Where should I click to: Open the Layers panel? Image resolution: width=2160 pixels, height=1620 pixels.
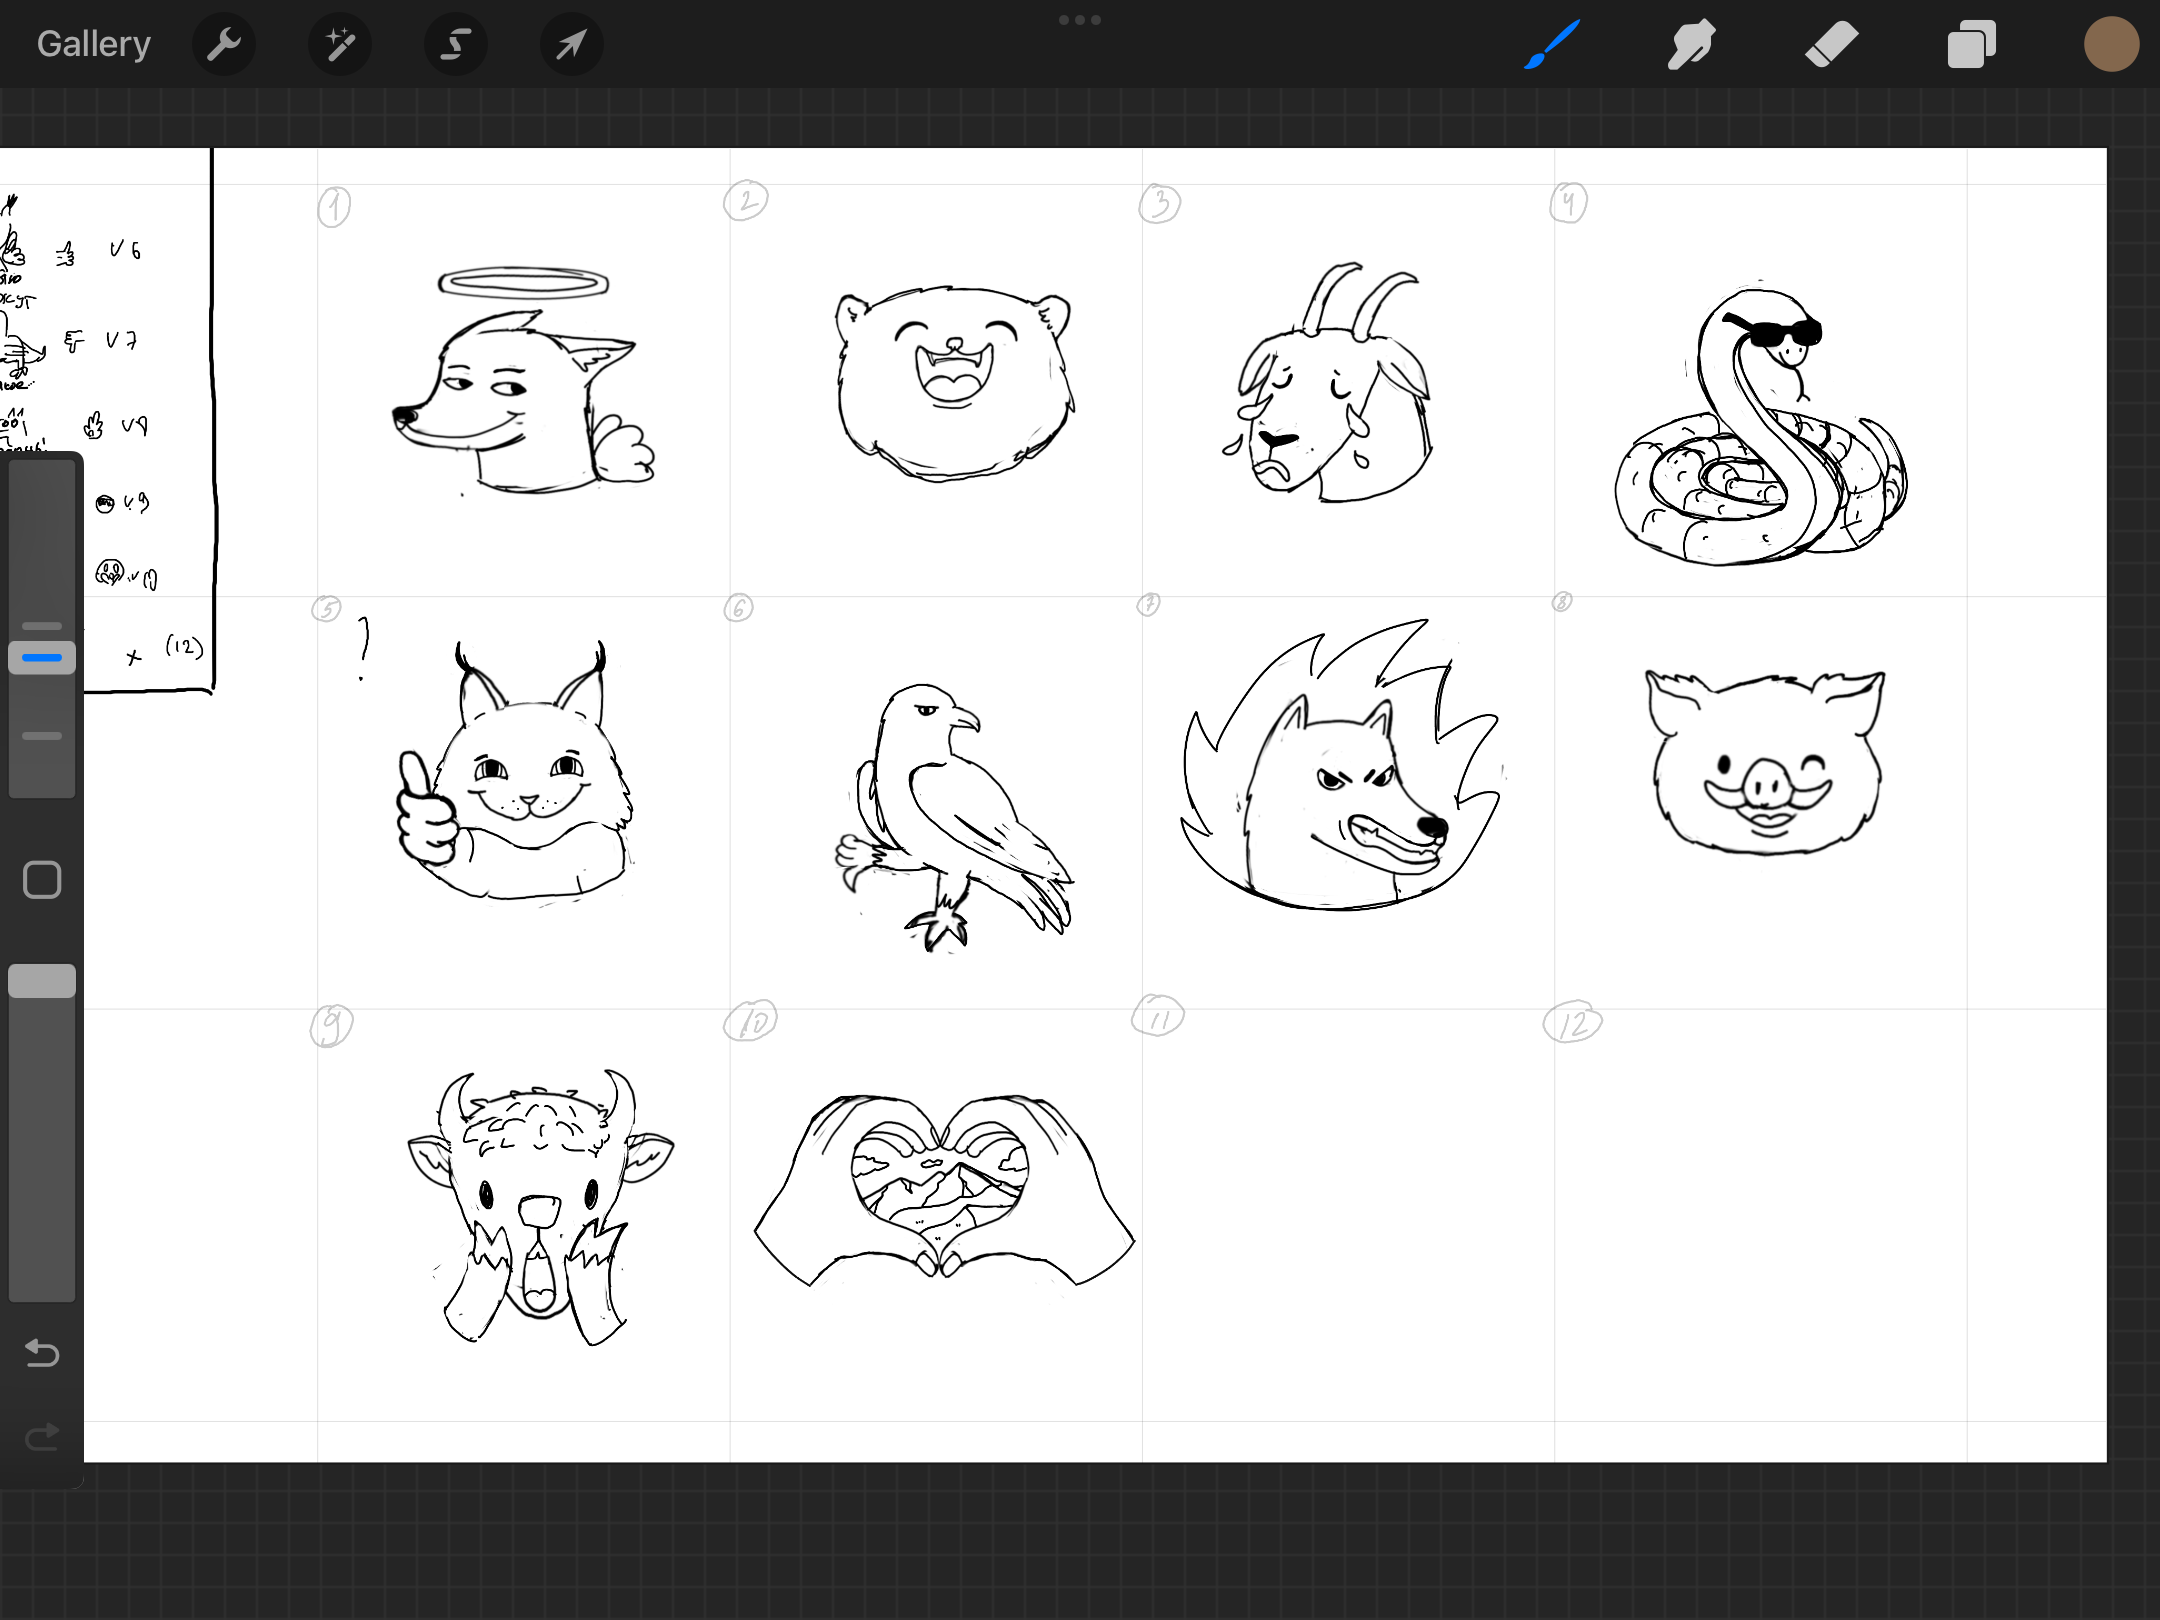[1971, 44]
